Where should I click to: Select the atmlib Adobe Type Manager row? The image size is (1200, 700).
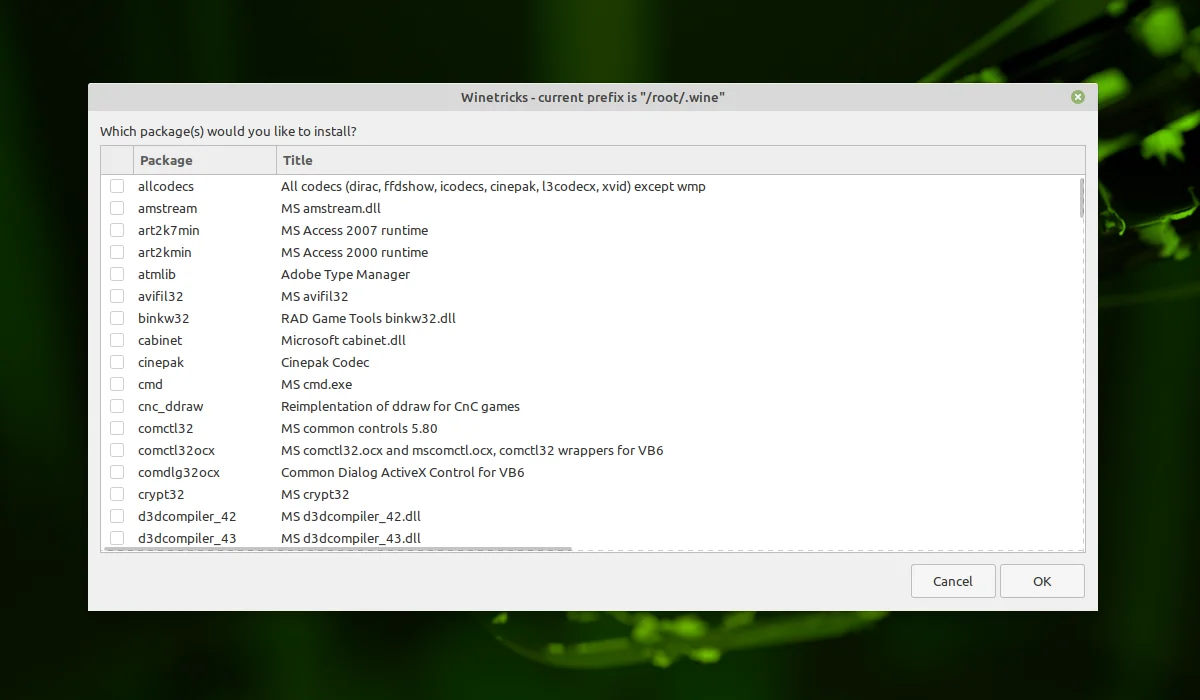point(592,274)
